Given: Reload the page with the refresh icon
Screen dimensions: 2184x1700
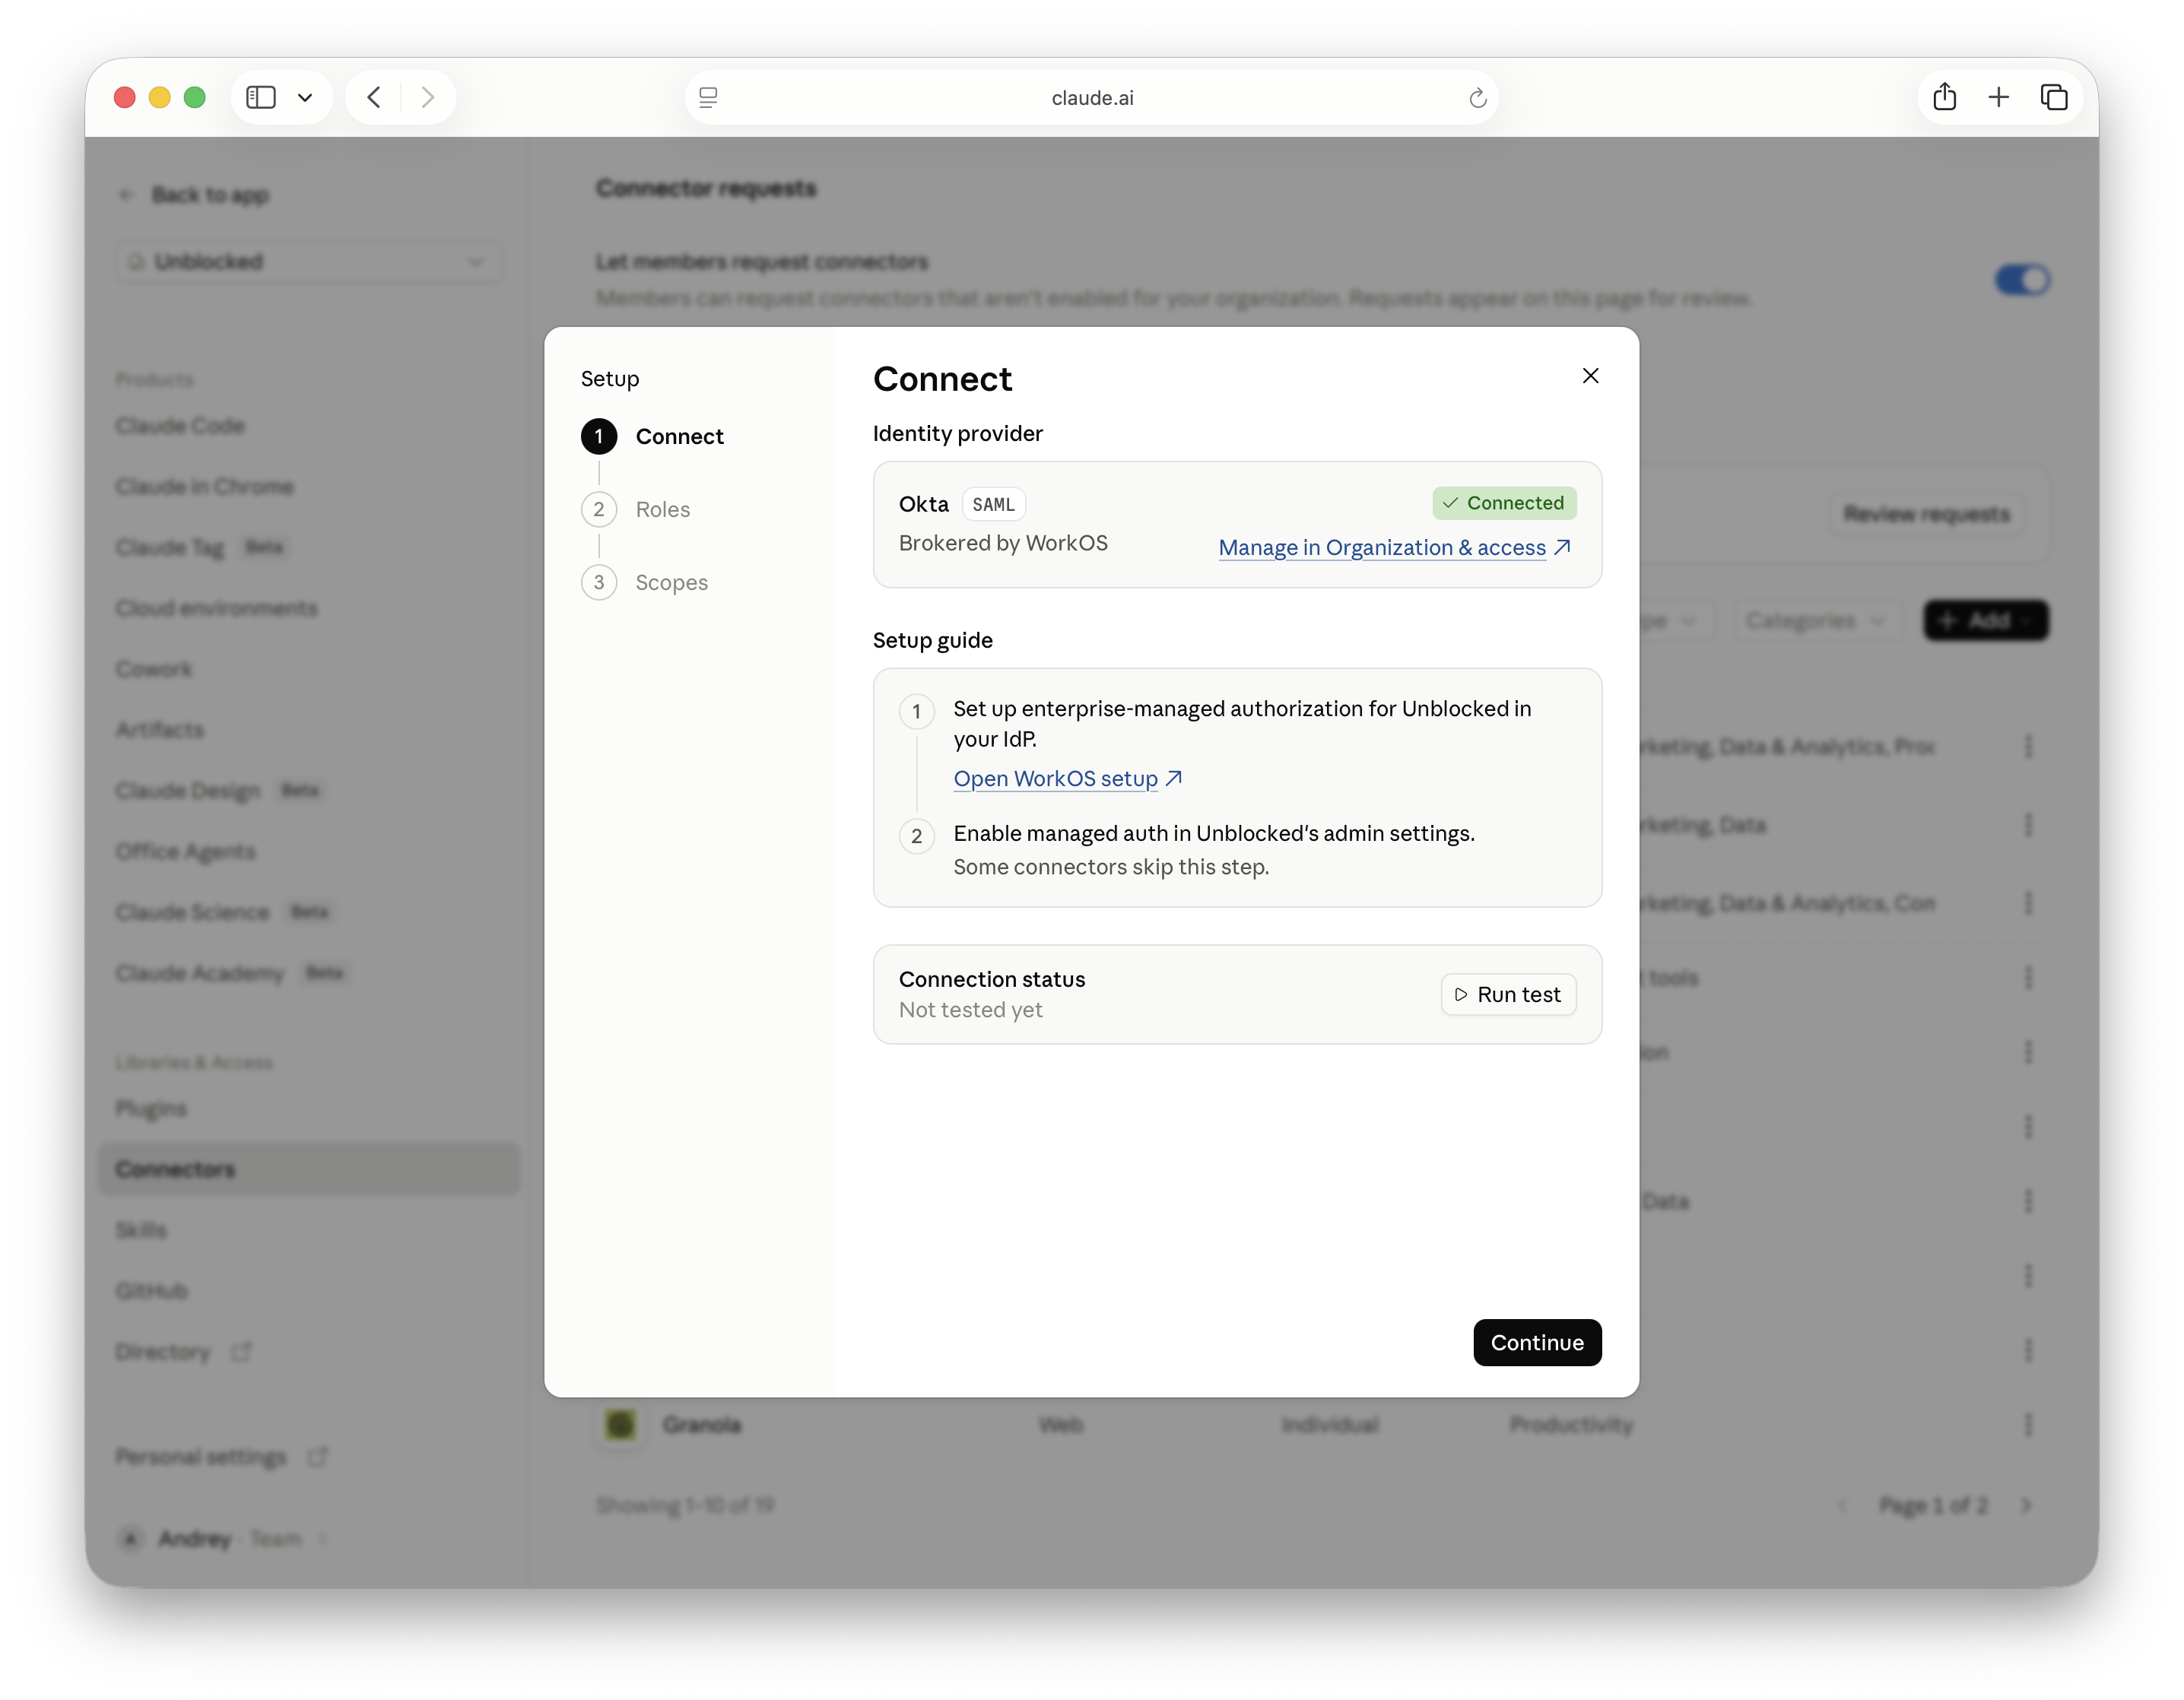Looking at the screenshot, I should [1477, 97].
